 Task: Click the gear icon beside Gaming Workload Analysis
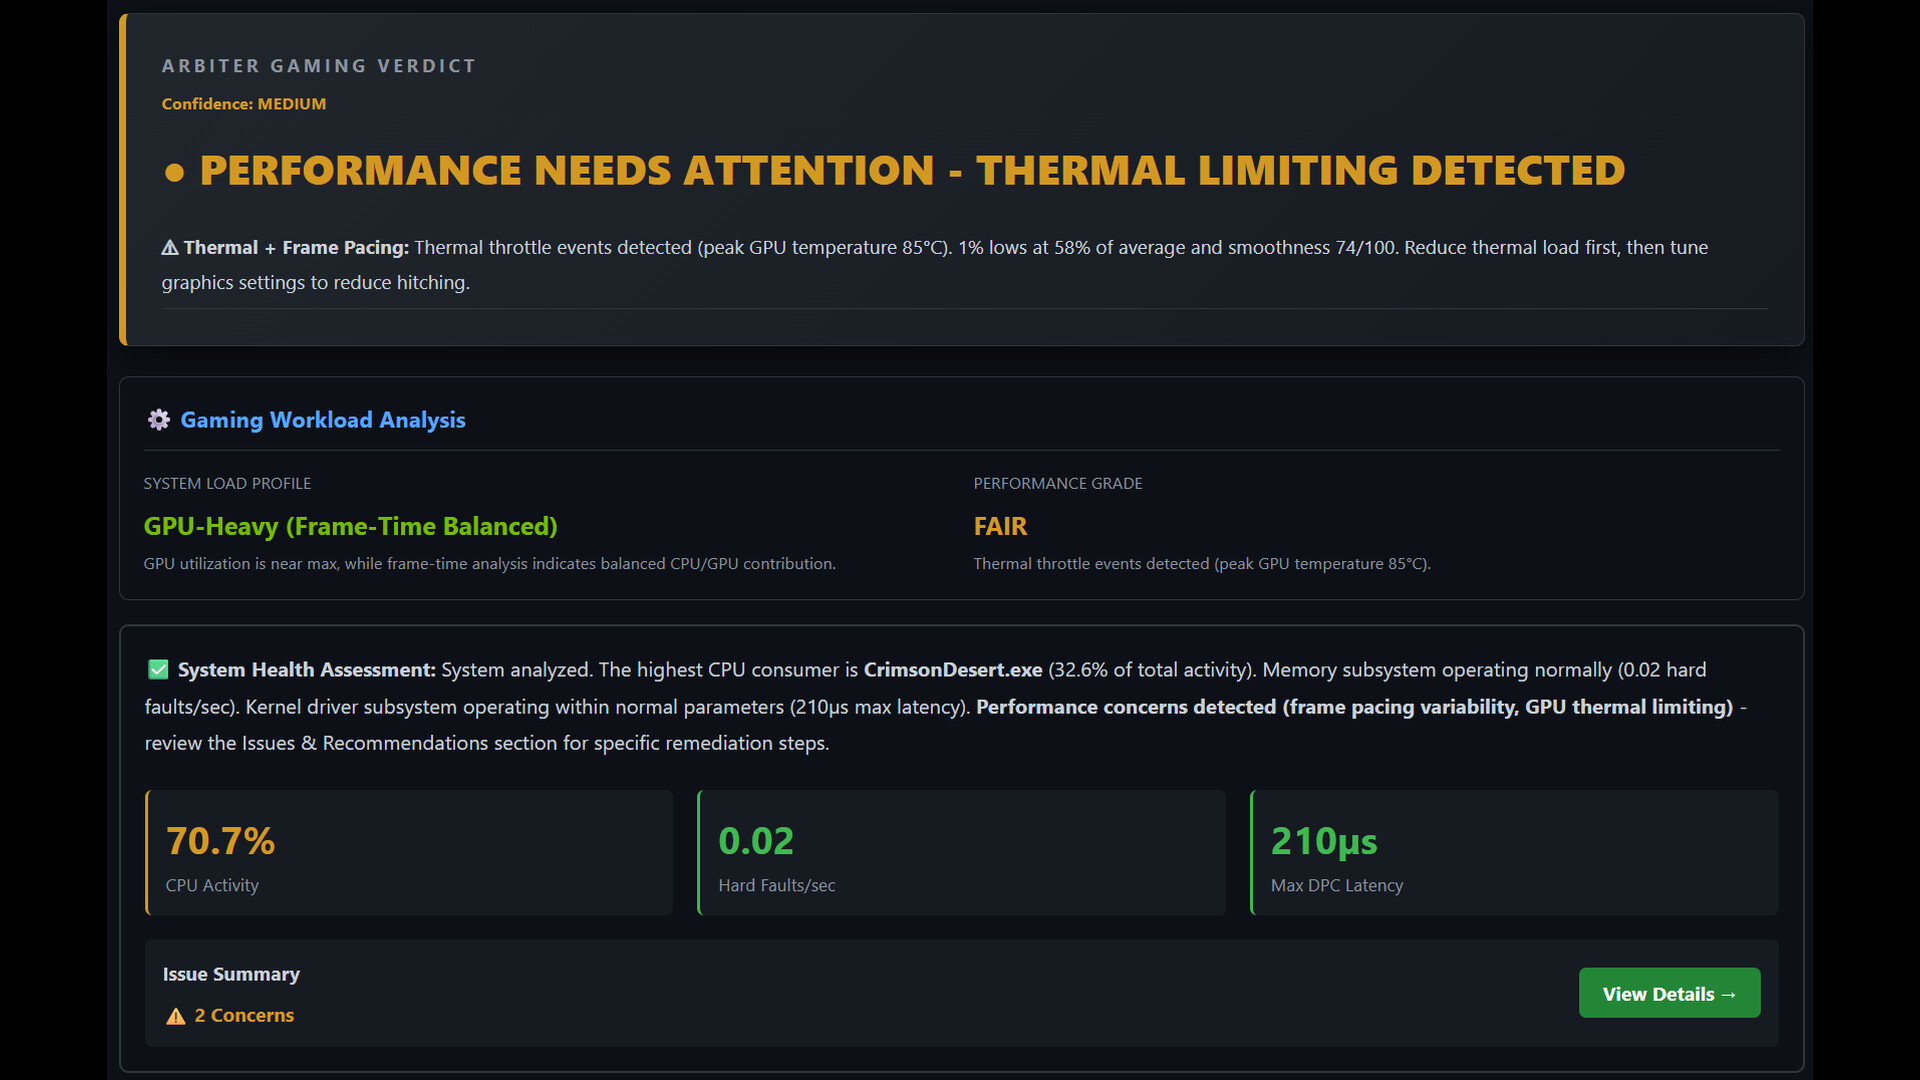tap(159, 420)
